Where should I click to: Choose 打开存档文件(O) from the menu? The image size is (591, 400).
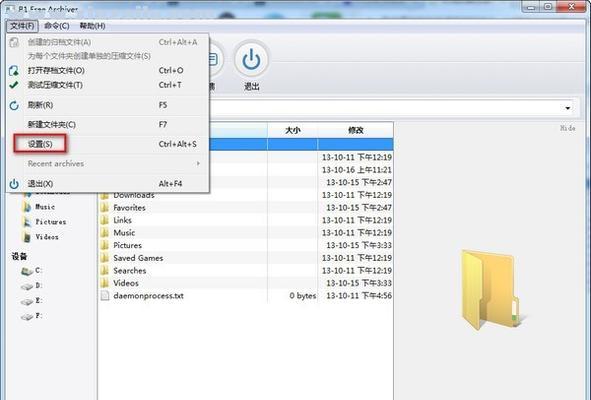108,70
